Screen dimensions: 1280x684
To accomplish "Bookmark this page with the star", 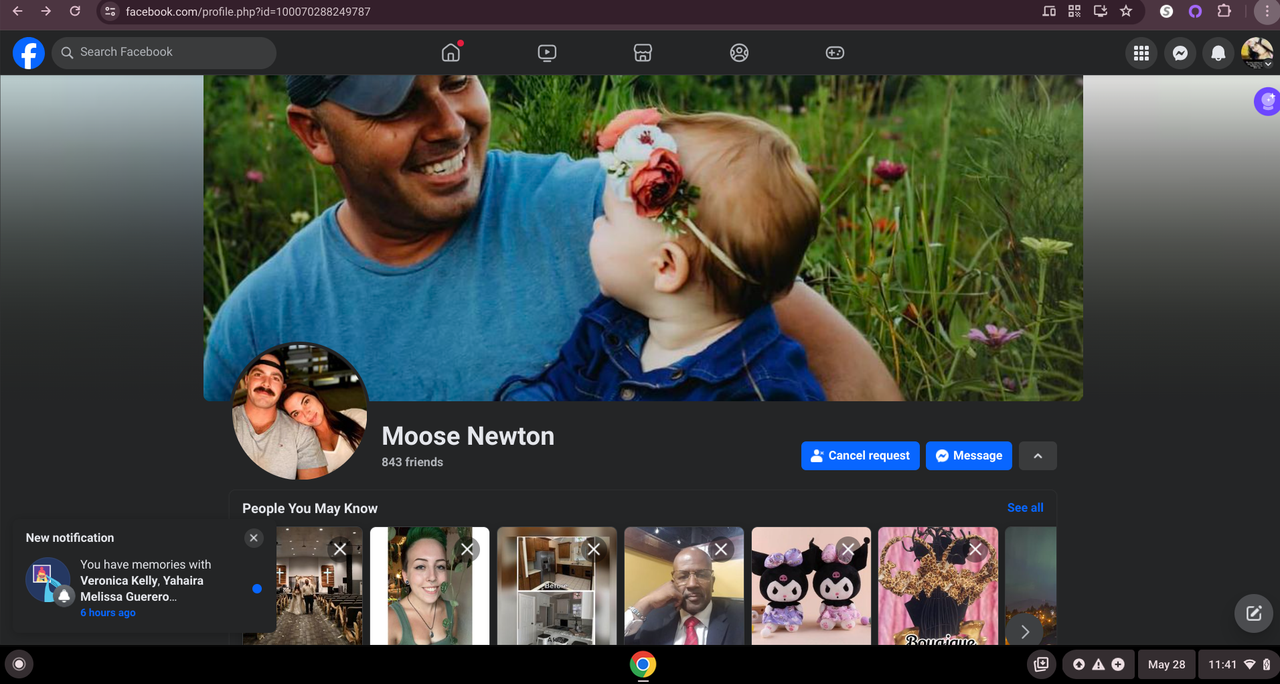I will pos(1127,12).
